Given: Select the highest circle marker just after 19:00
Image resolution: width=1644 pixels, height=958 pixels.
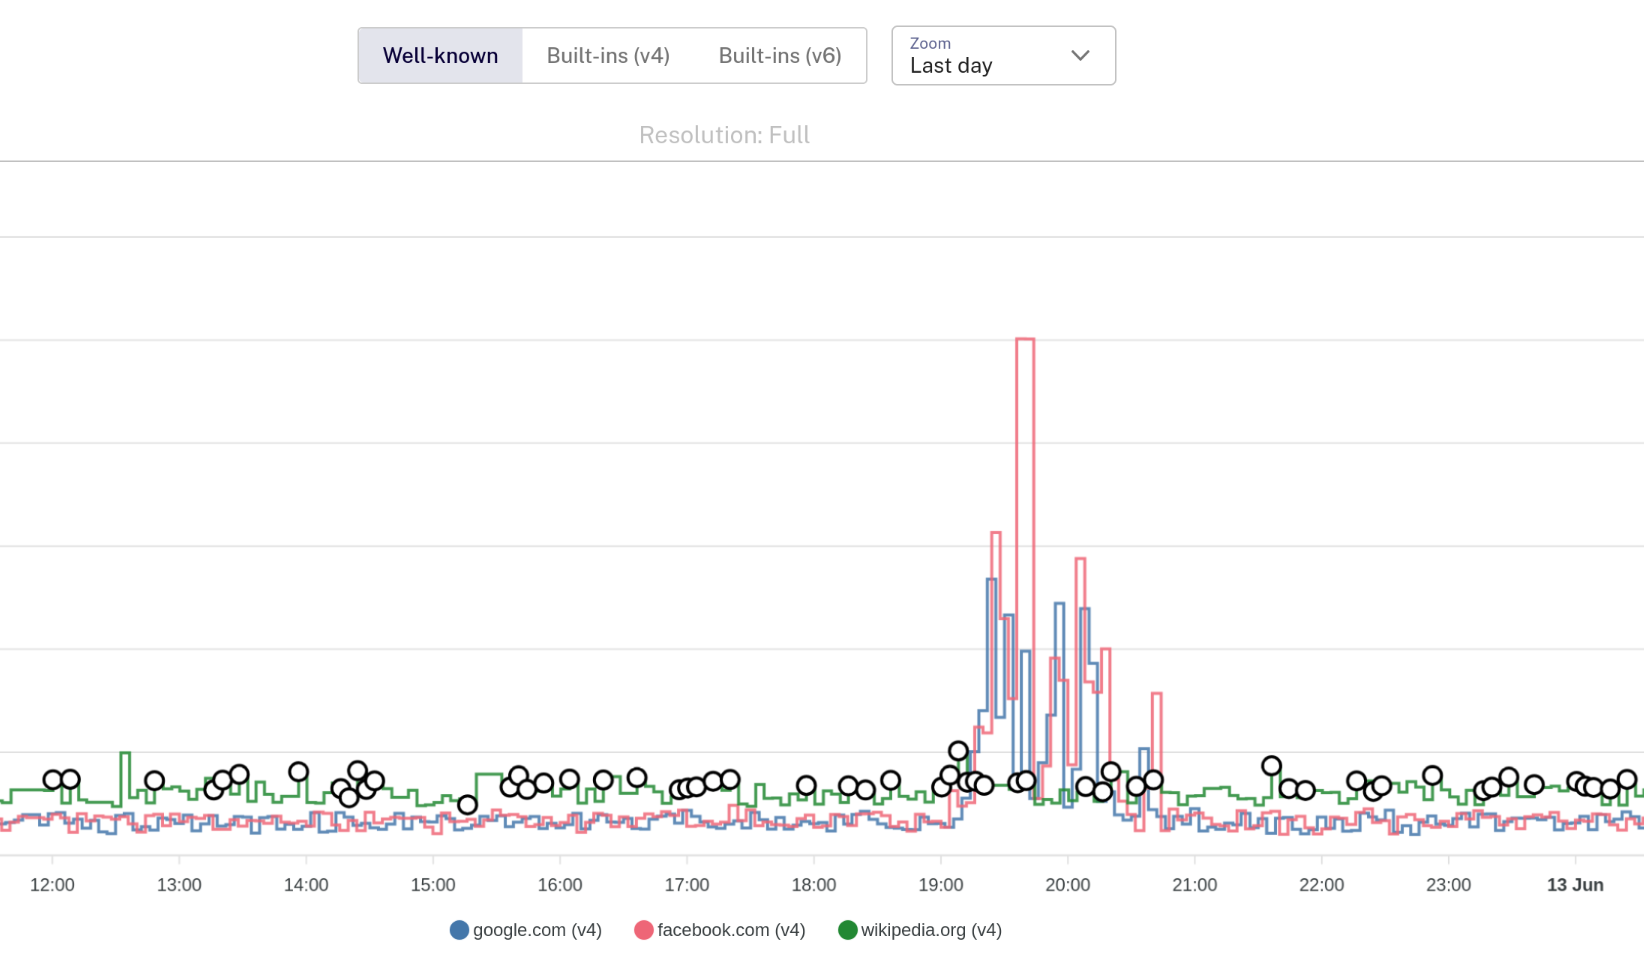Looking at the screenshot, I should 958,751.
